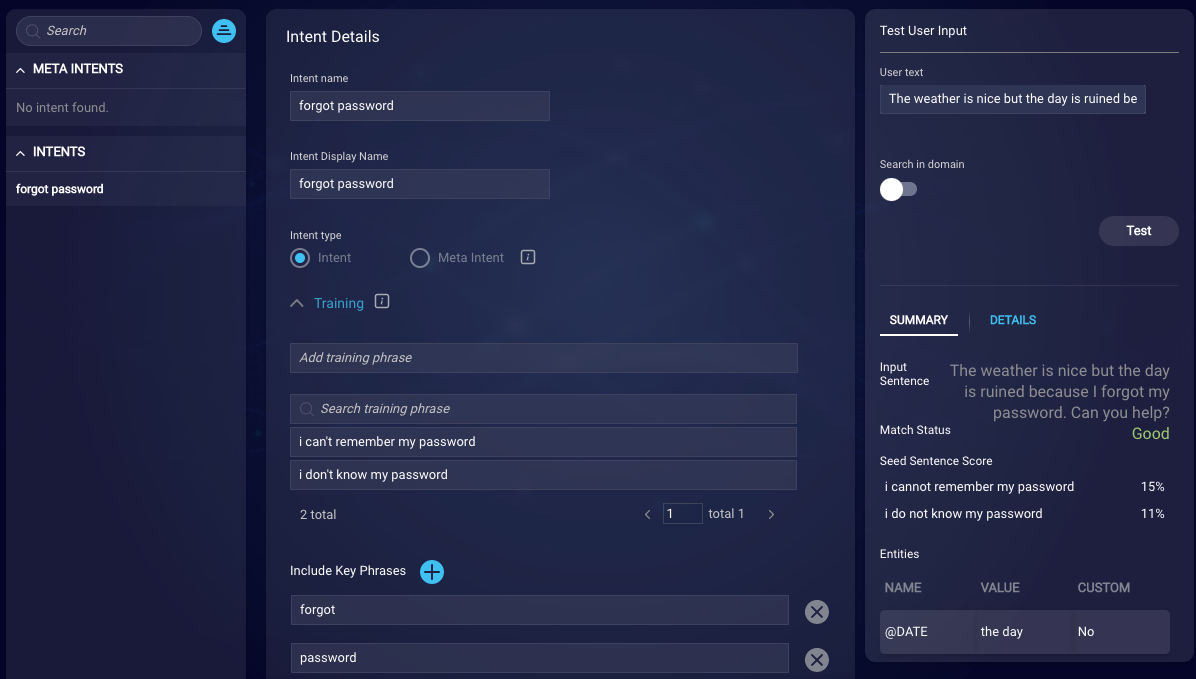The image size is (1196, 679).
Task: Collapse the INTENTS section
Action: (21, 153)
